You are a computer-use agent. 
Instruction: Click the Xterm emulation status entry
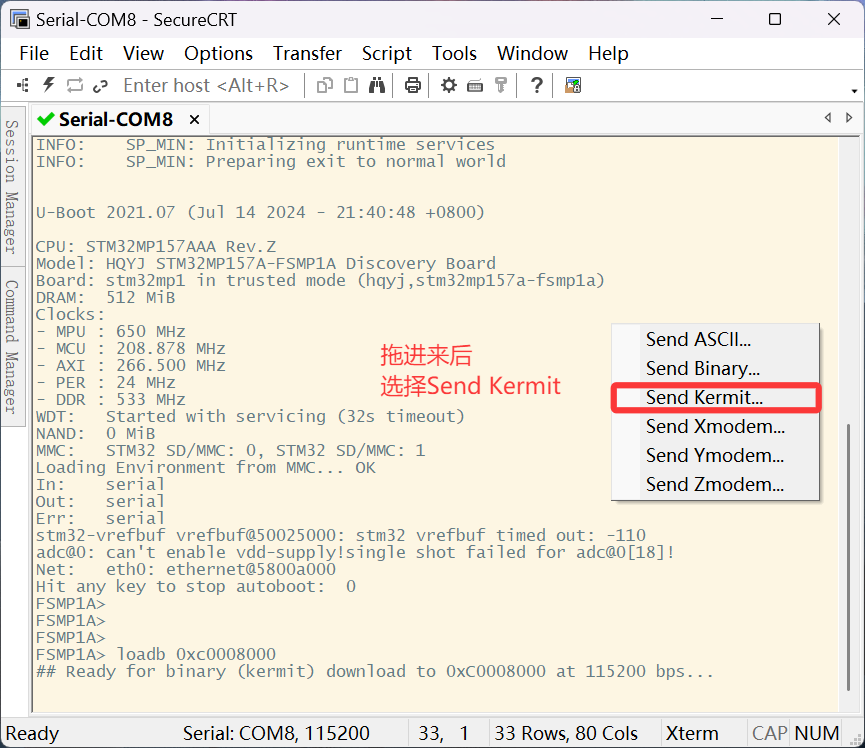coord(692,733)
